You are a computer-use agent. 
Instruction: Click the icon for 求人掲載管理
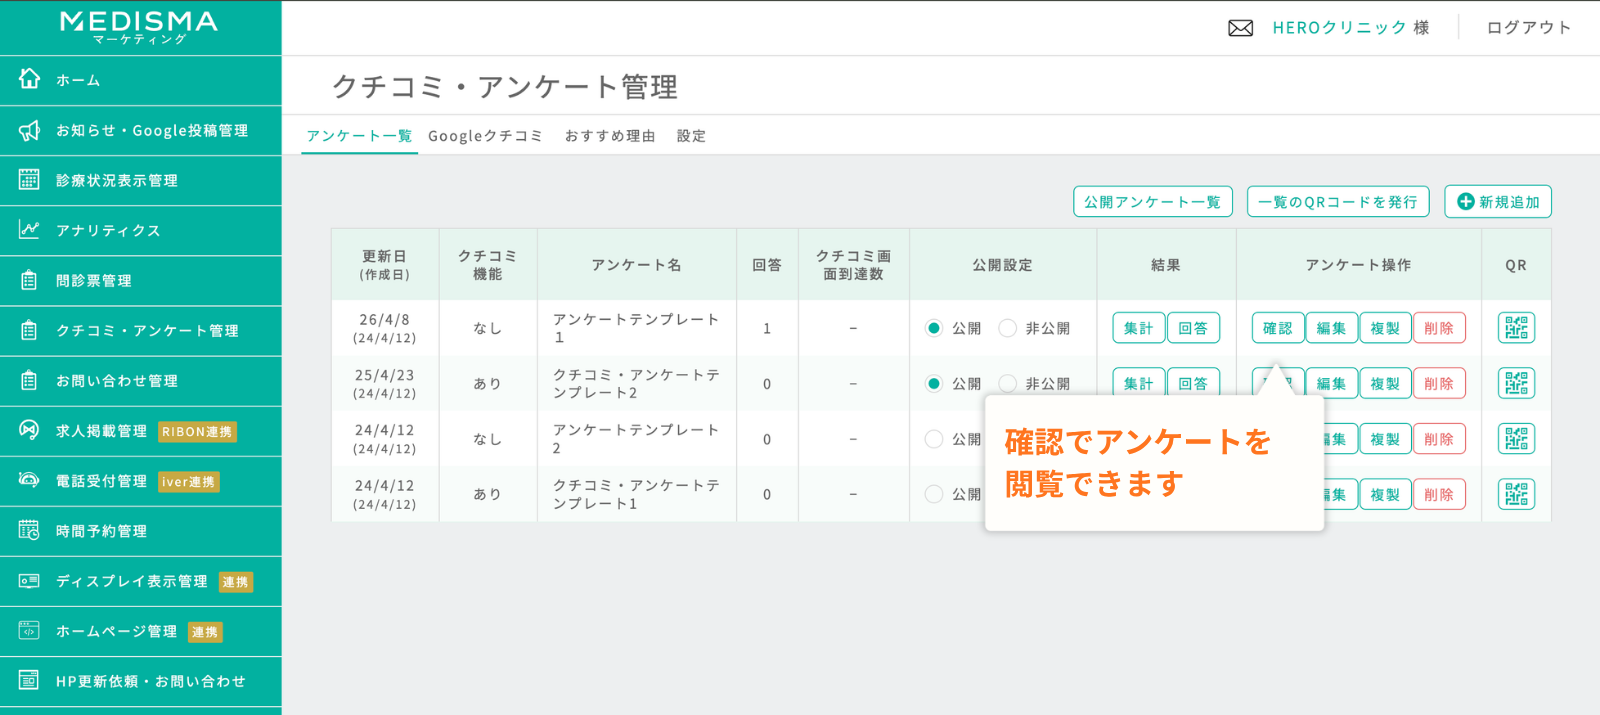29,430
